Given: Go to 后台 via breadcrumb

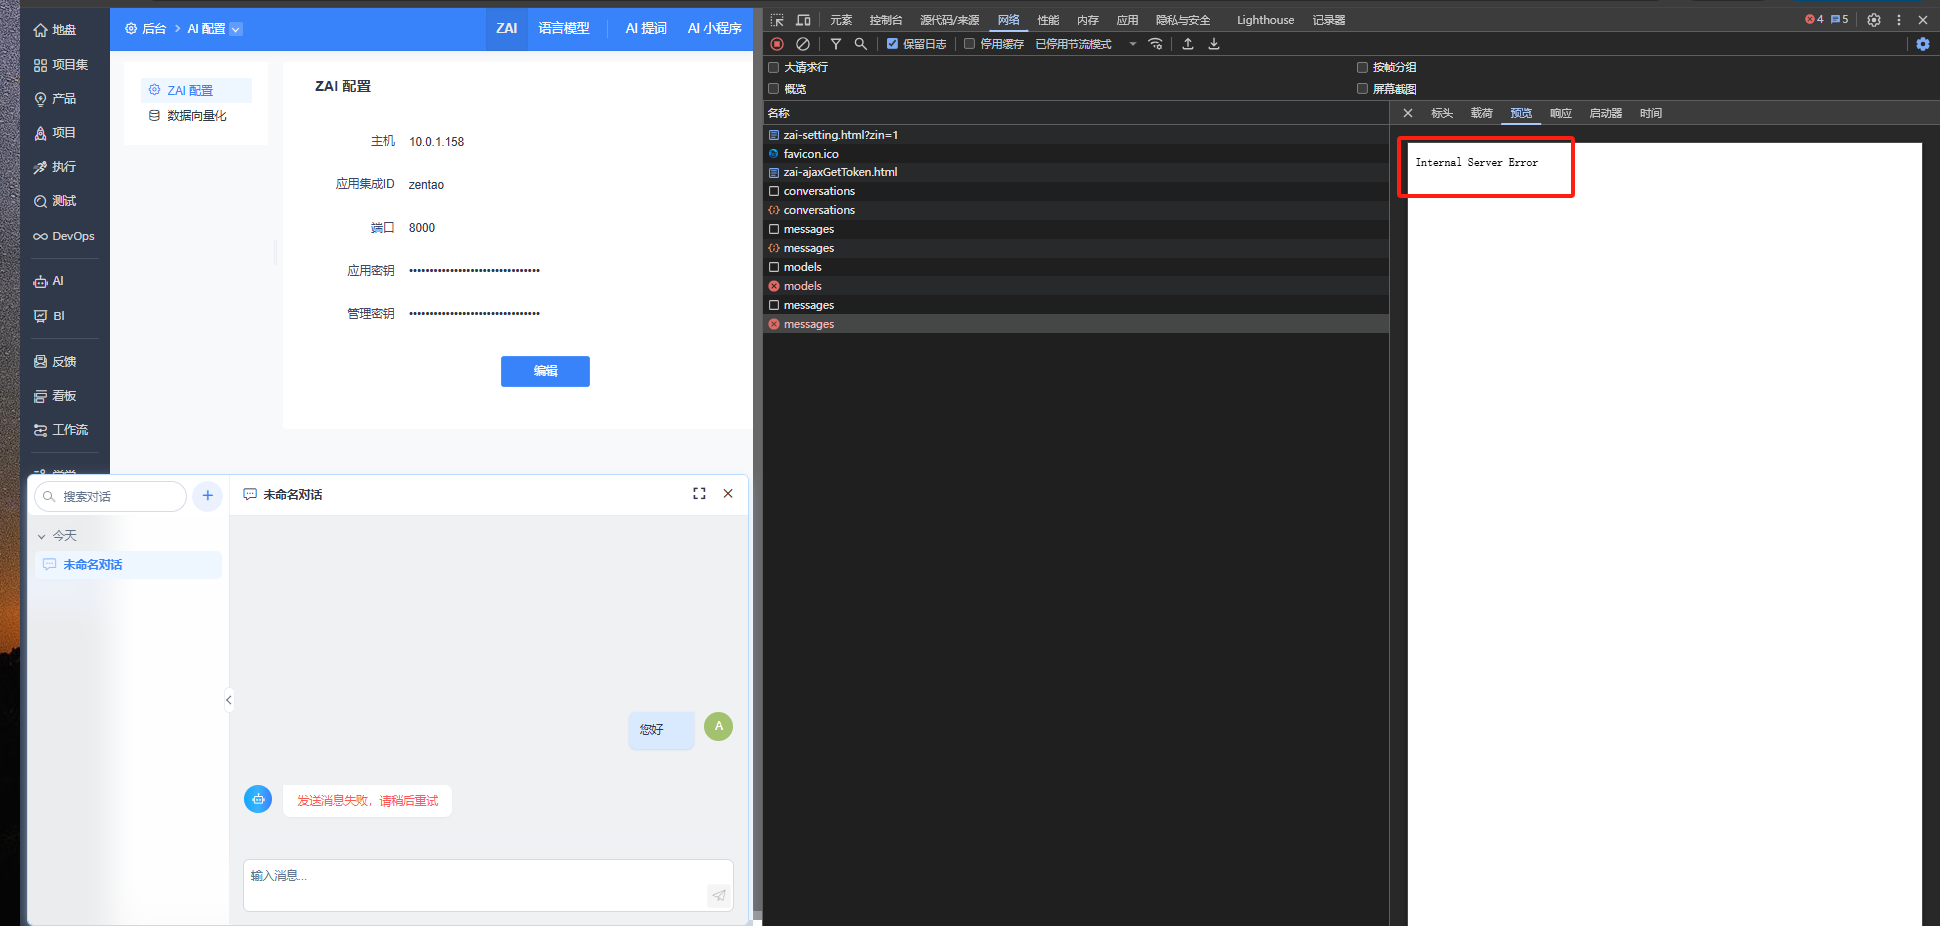Looking at the screenshot, I should [x=146, y=29].
